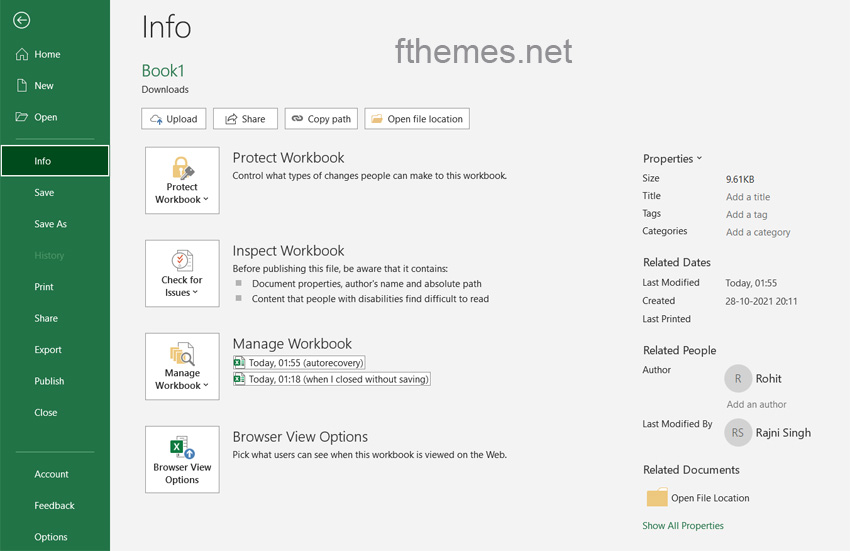Click Open File Location link under Related Documents
The image size is (850, 551).
tap(710, 498)
